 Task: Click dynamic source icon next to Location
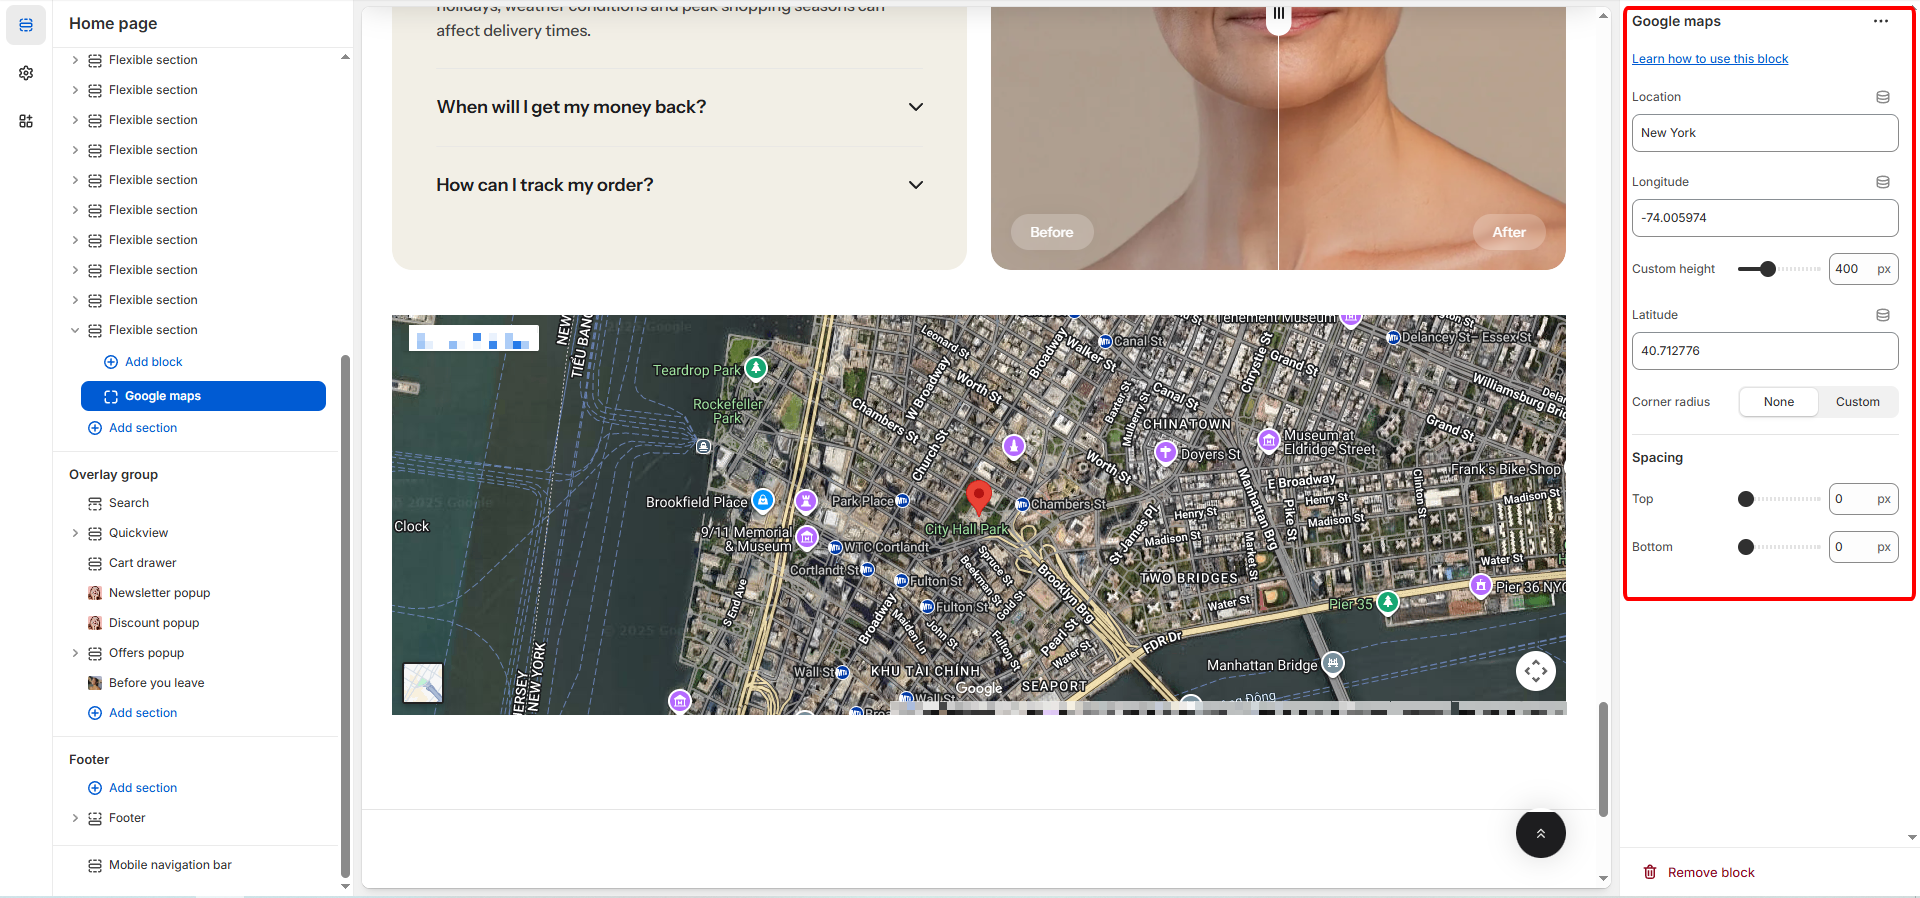click(x=1882, y=97)
